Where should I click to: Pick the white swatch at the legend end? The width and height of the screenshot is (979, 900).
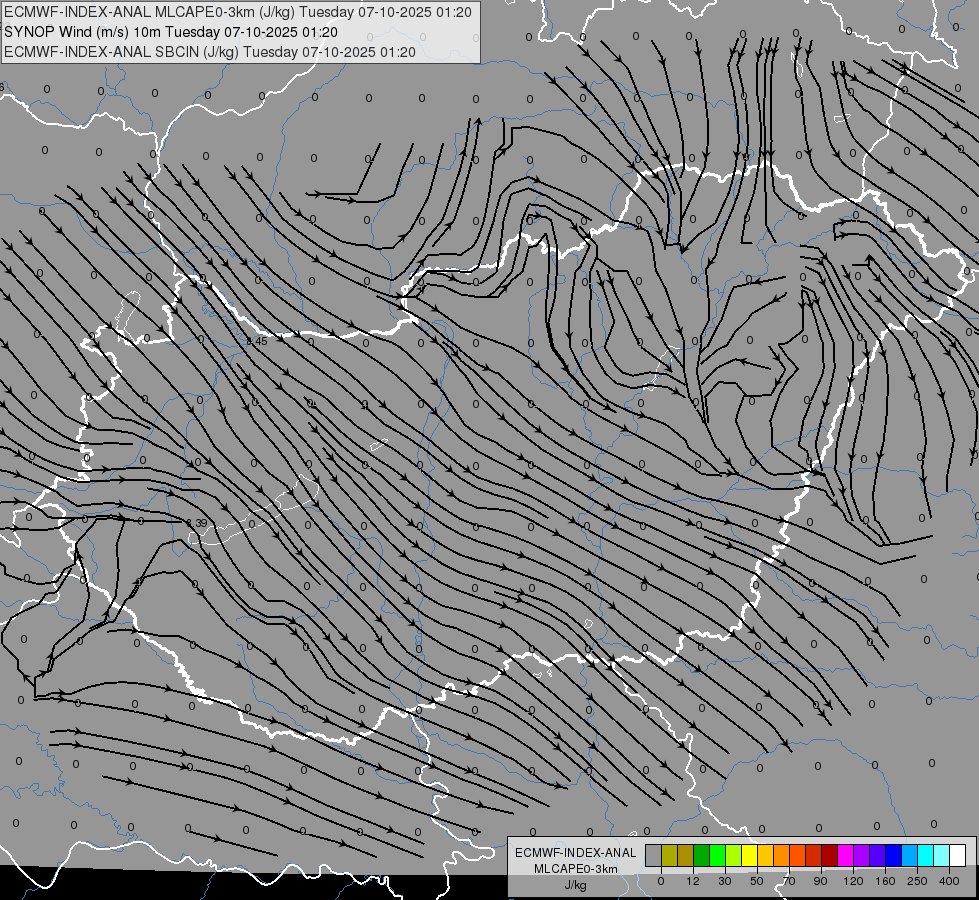coord(958,855)
